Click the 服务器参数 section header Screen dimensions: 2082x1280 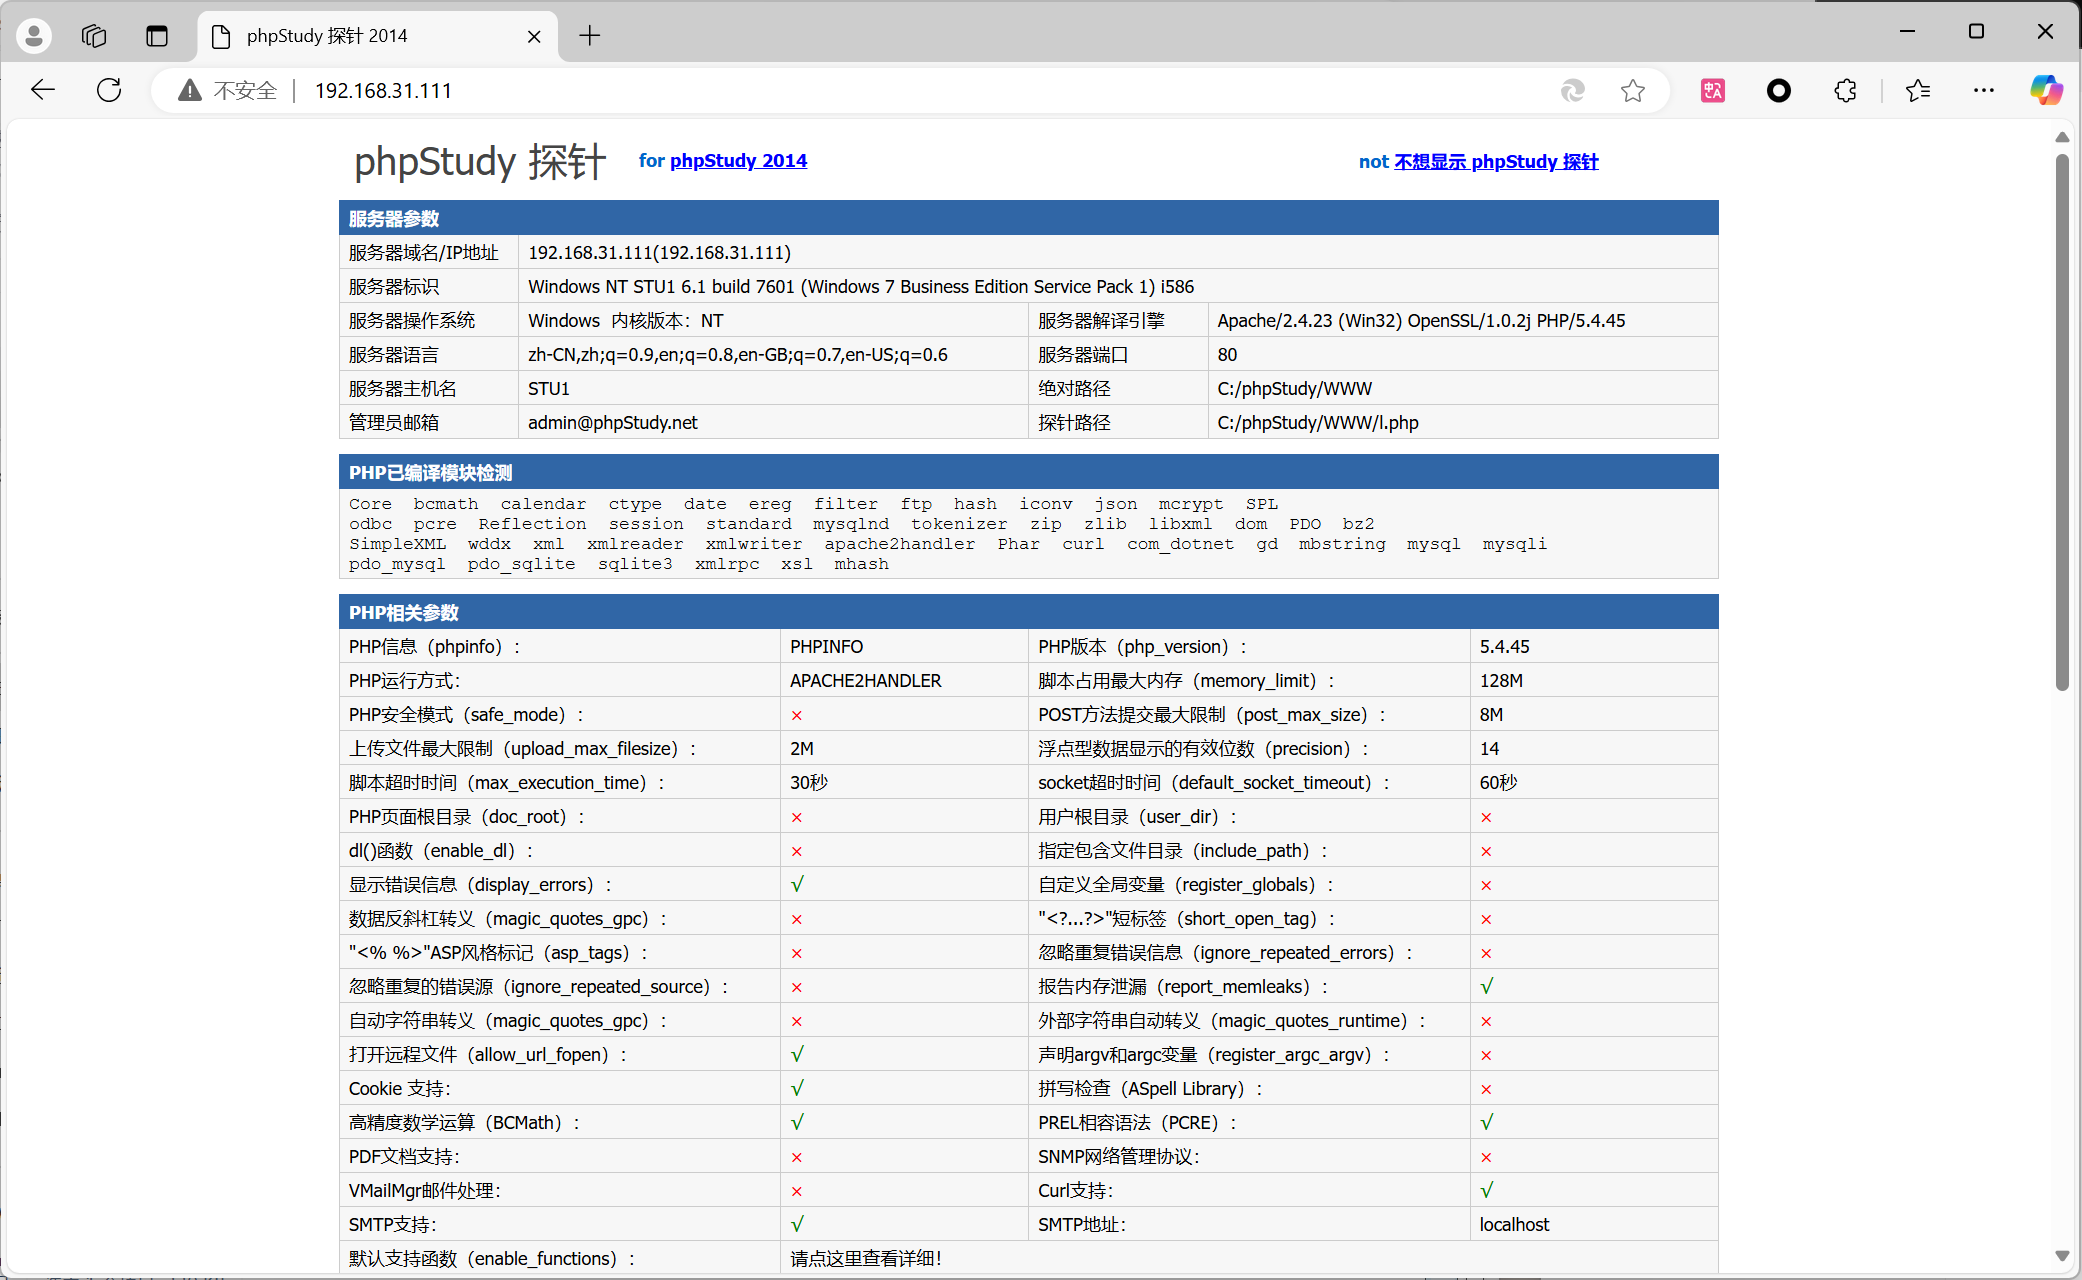coord(1028,218)
